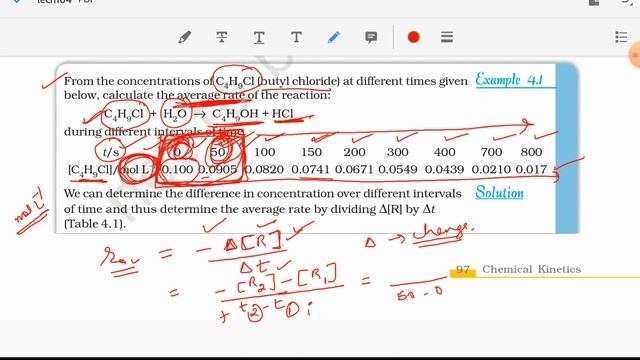Click concentration value 0.0741
640x360 pixels.
point(310,169)
